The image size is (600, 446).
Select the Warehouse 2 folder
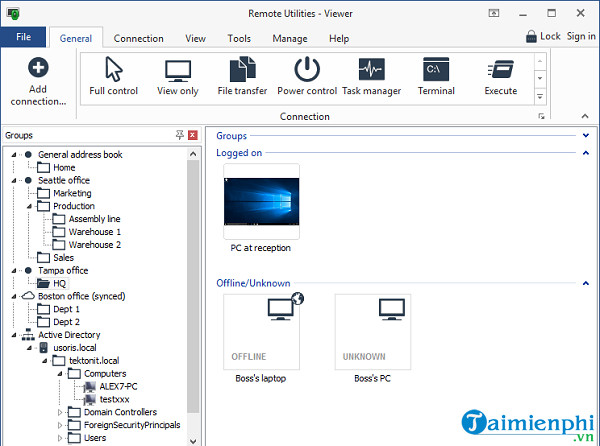[x=86, y=245]
